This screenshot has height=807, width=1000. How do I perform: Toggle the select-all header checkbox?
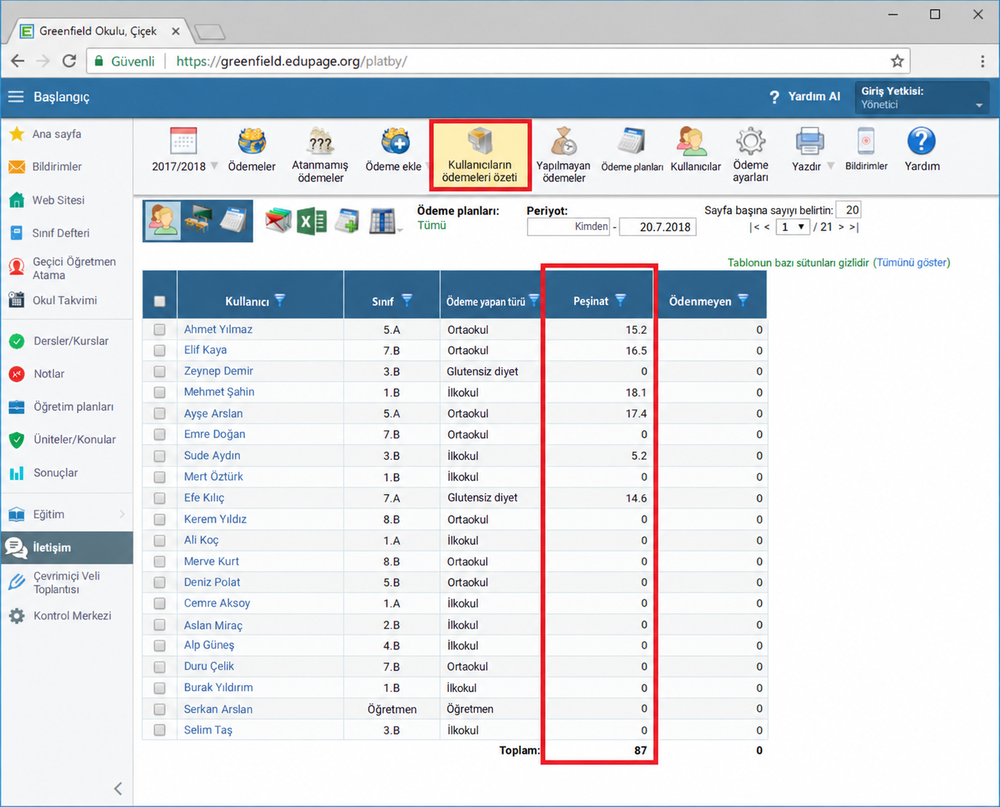pos(159,301)
